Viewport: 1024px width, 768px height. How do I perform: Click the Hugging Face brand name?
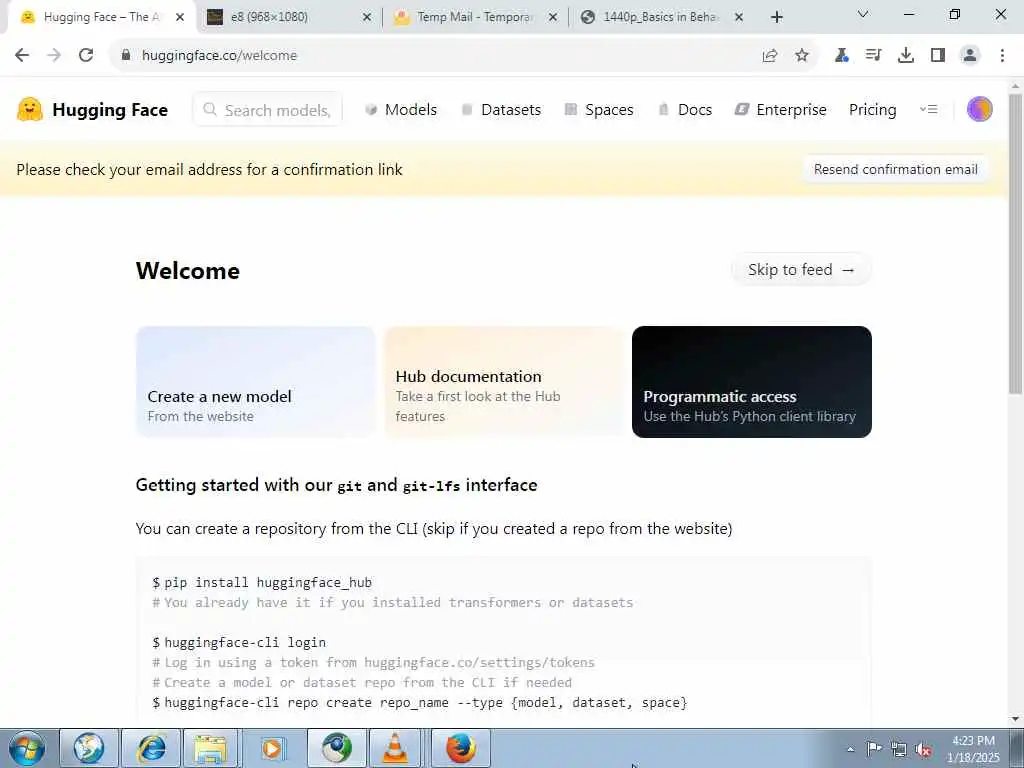point(110,110)
